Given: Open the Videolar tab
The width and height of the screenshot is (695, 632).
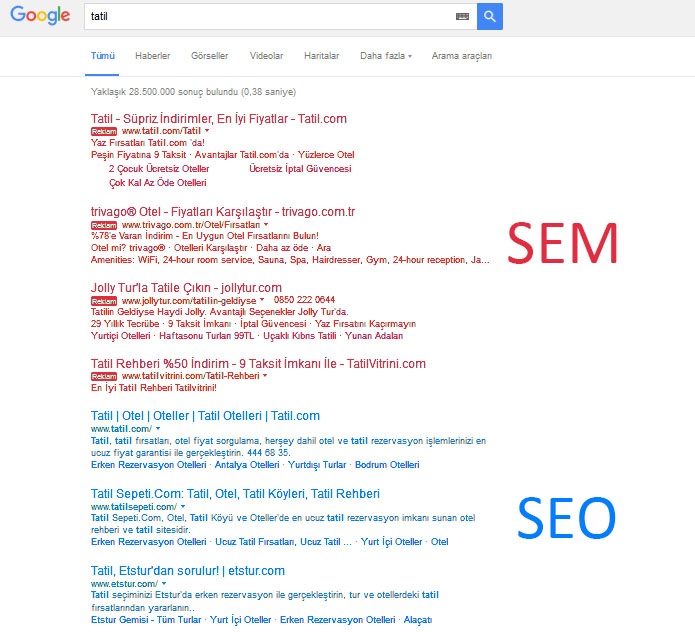Looking at the screenshot, I should (266, 56).
